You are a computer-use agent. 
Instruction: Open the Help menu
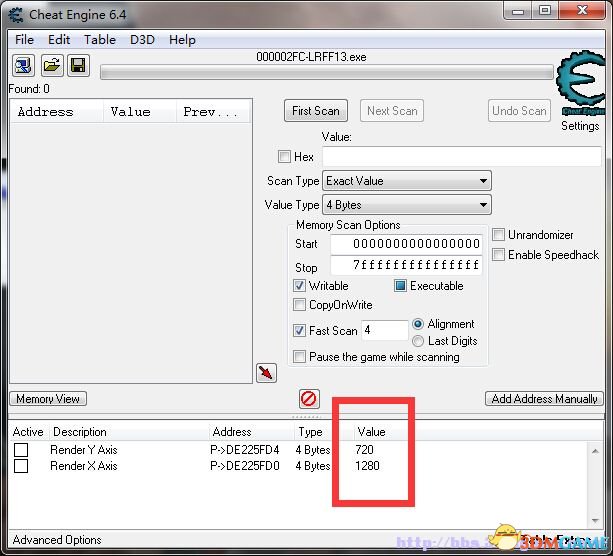182,40
